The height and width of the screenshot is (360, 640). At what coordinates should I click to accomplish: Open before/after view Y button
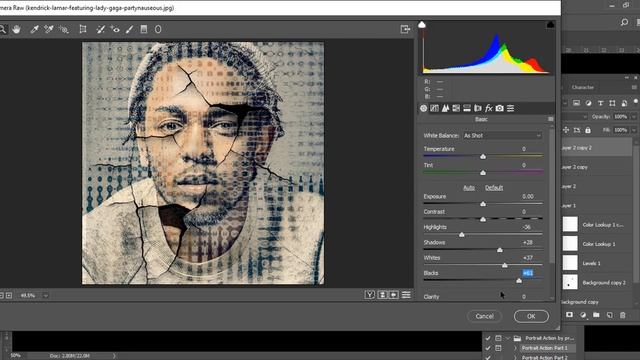370,295
